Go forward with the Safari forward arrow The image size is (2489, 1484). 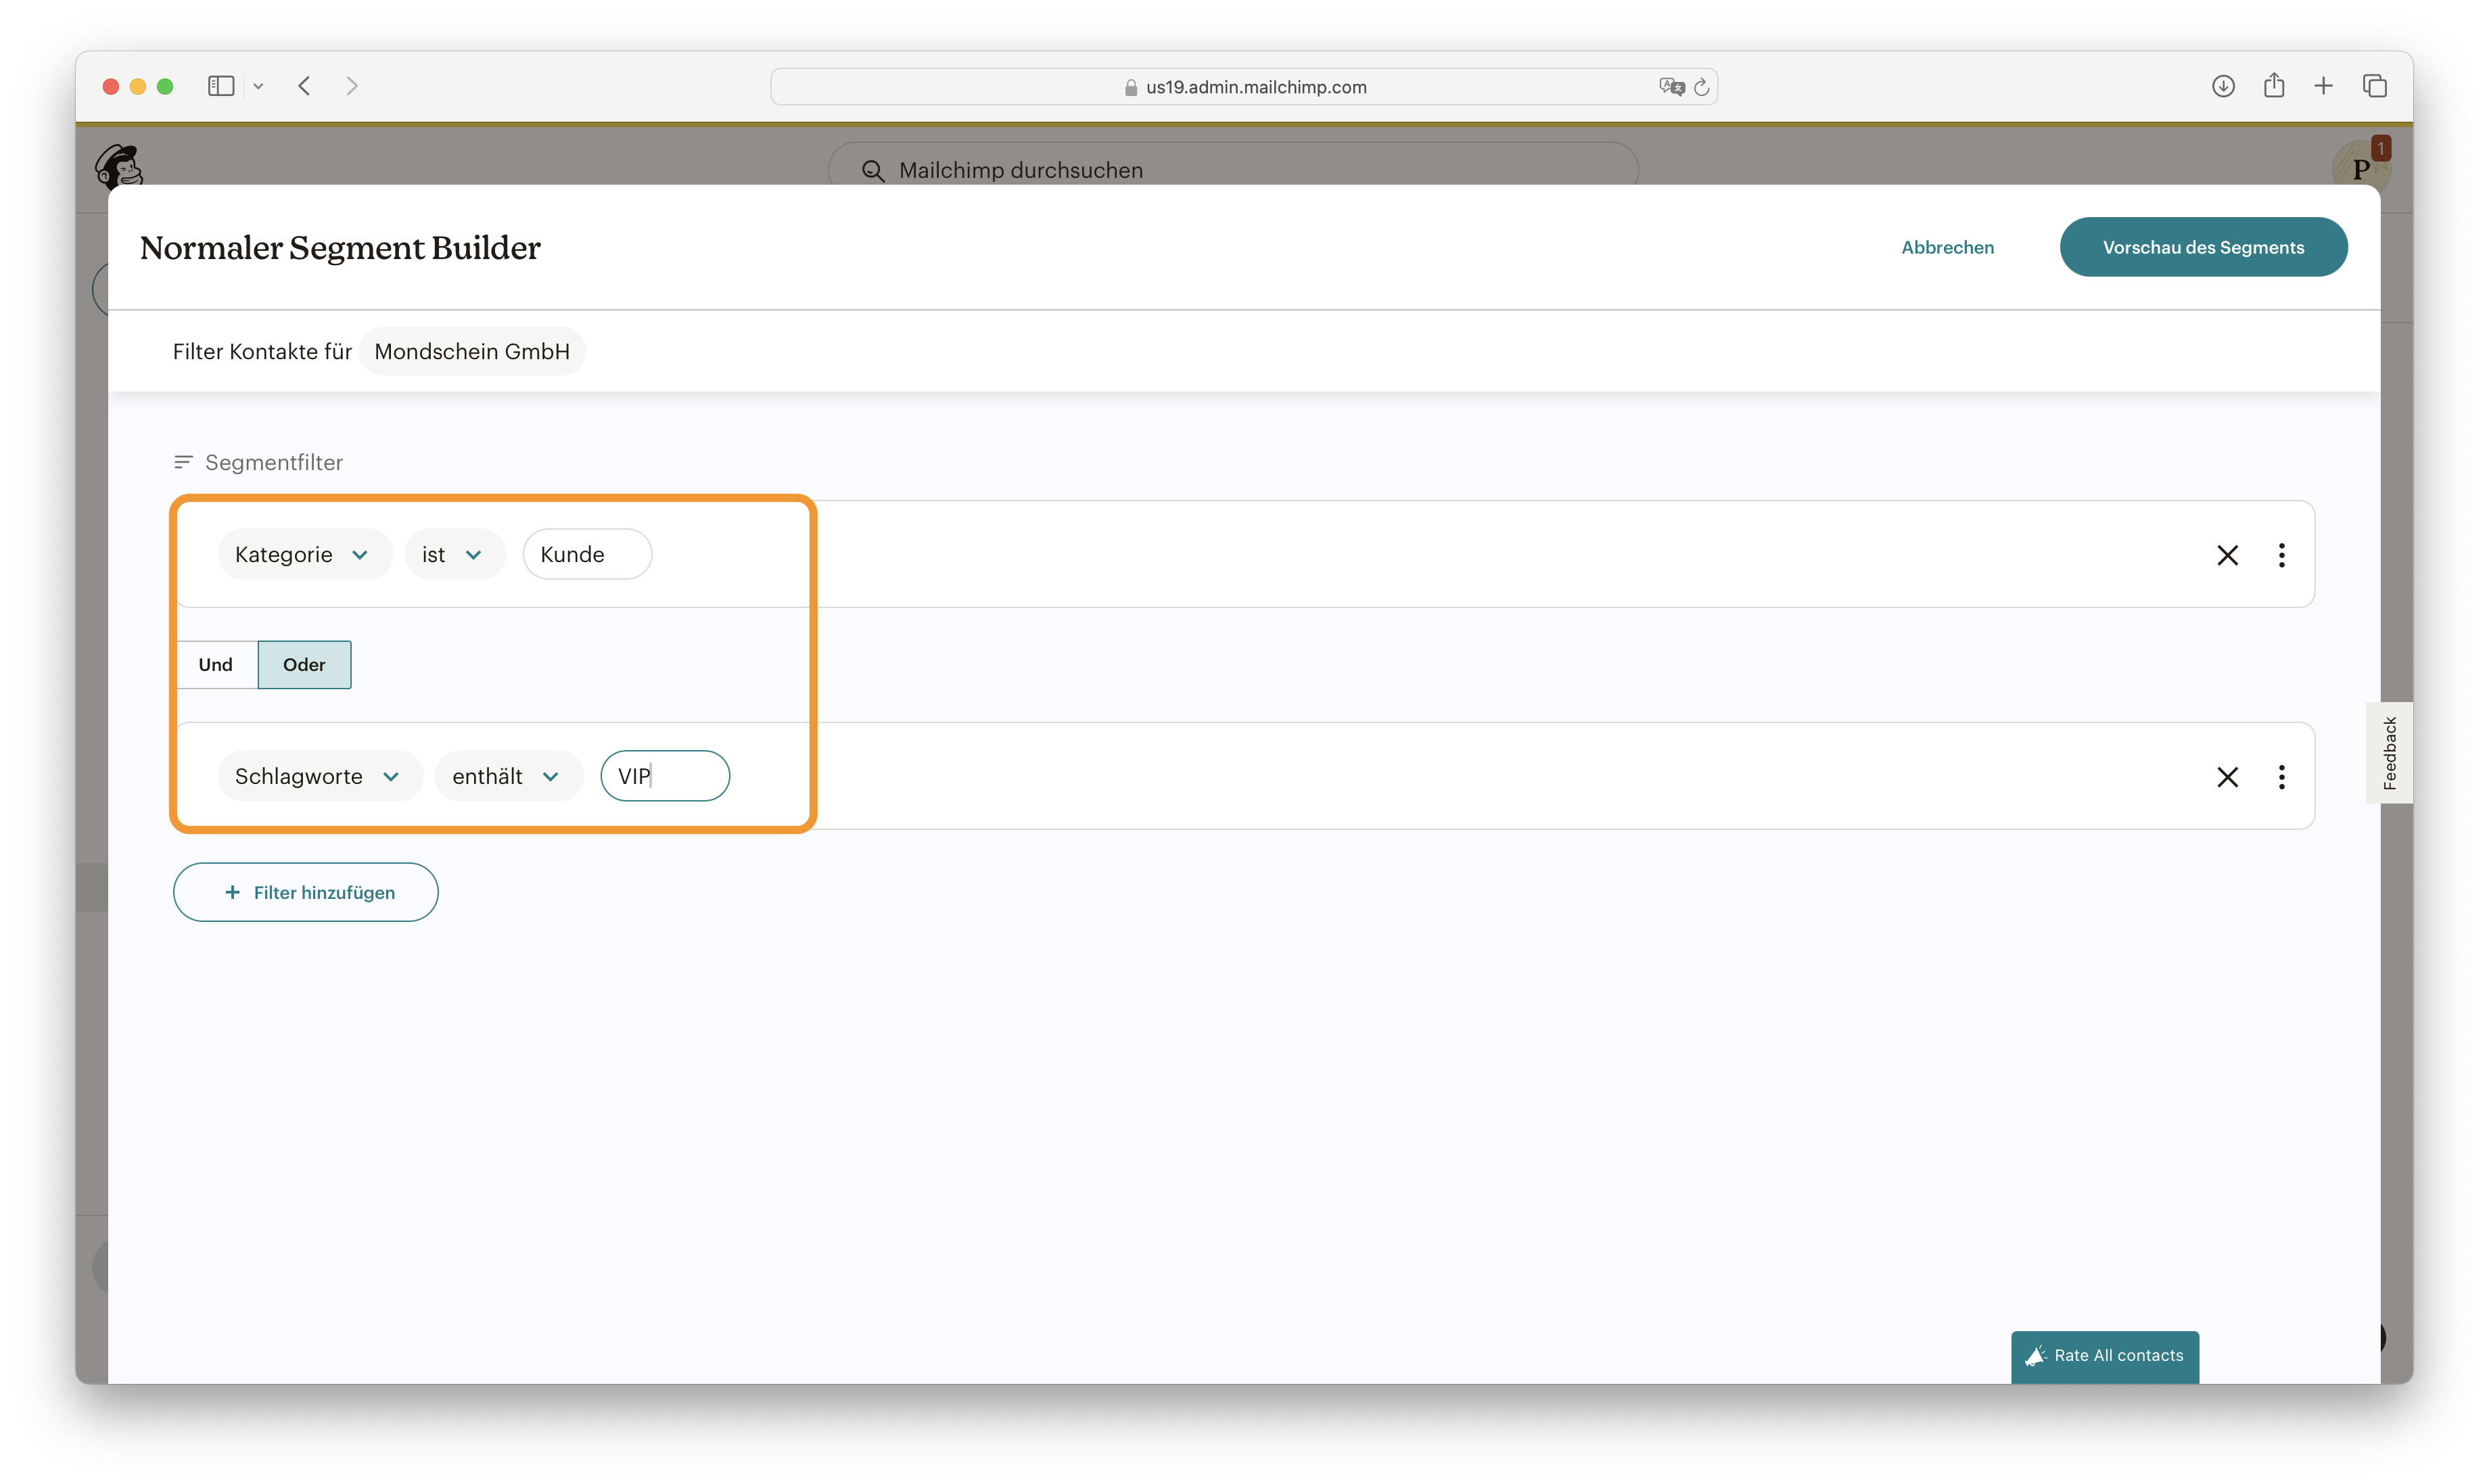352,86
